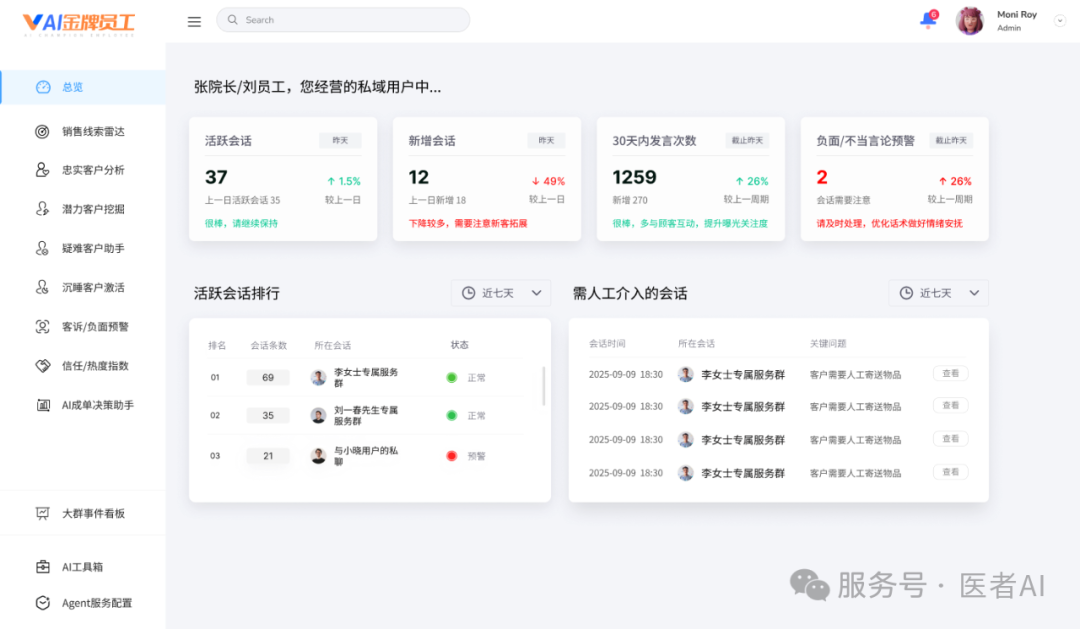This screenshot has width=1080, height=629.
Task: Open the notification bell
Action: pos(928,20)
